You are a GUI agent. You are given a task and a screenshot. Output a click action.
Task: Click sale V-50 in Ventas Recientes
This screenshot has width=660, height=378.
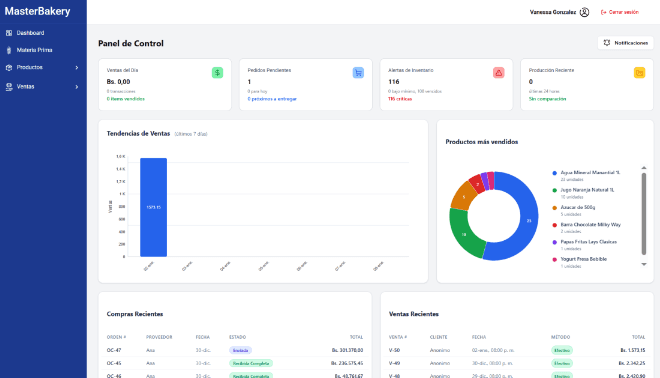click(394, 350)
